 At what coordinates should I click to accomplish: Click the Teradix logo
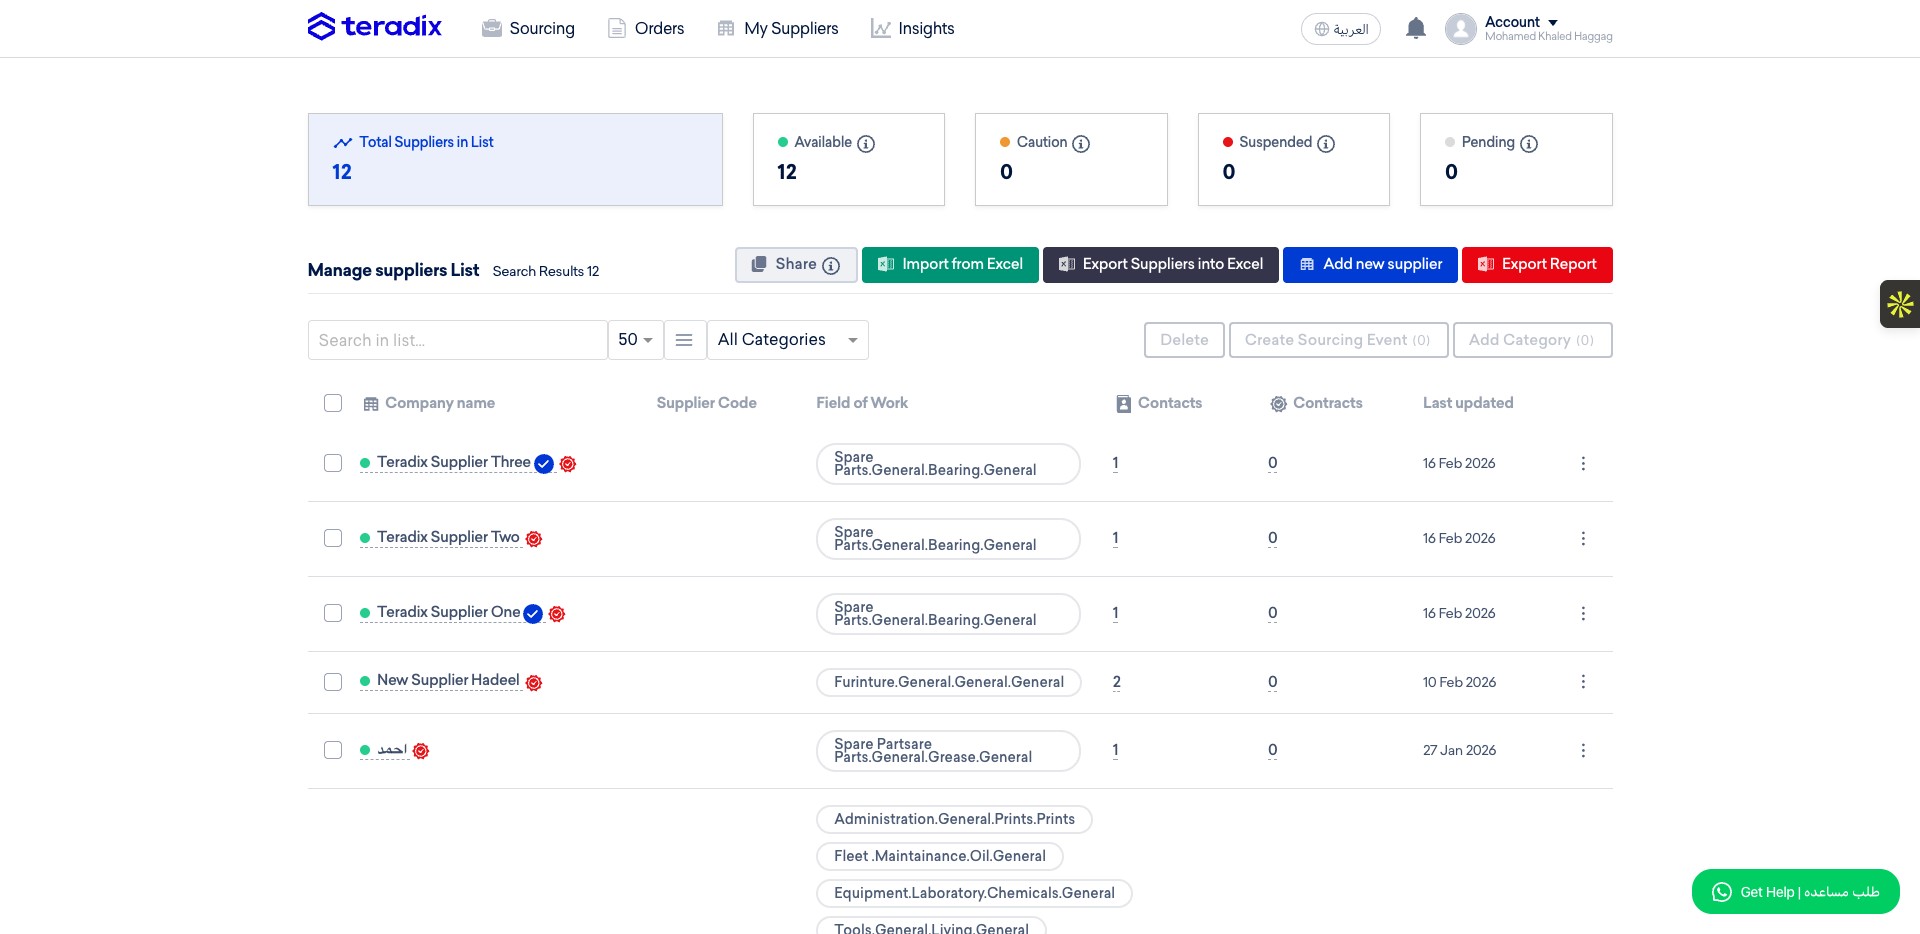[374, 27]
